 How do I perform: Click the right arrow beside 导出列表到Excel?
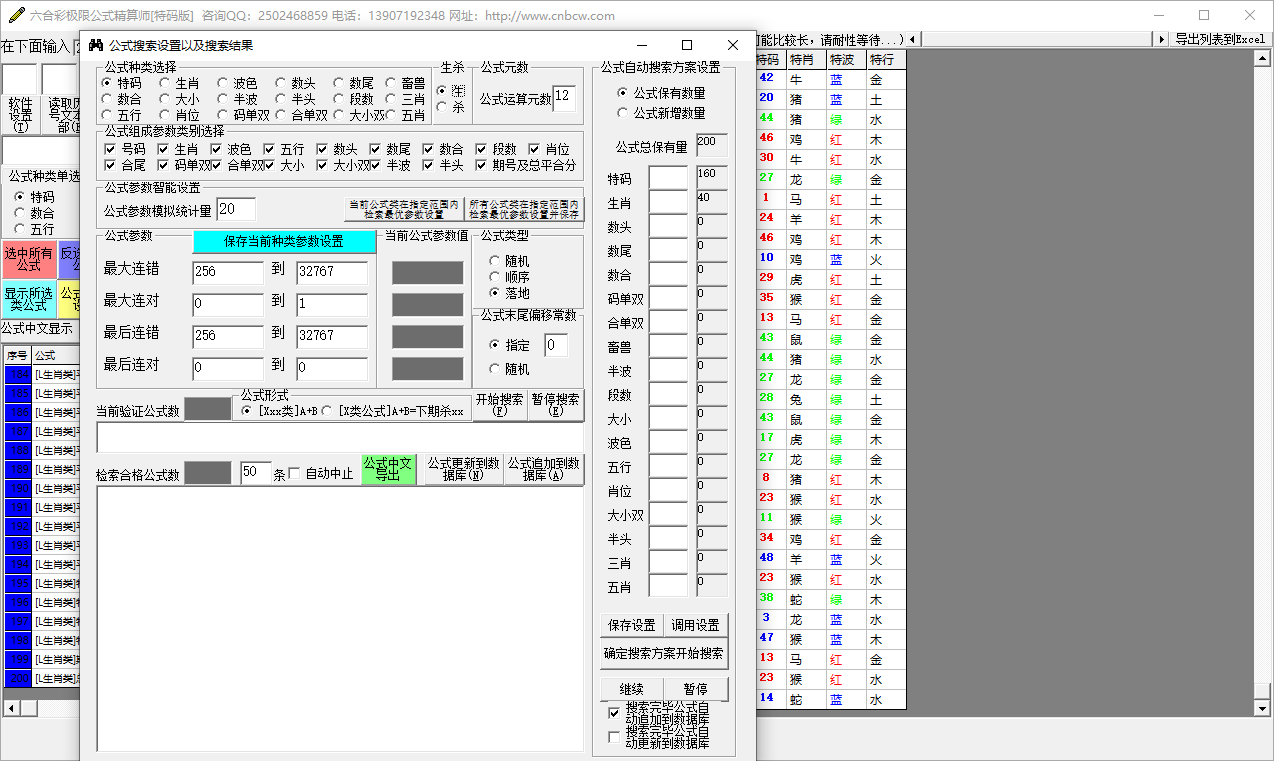pos(1161,39)
